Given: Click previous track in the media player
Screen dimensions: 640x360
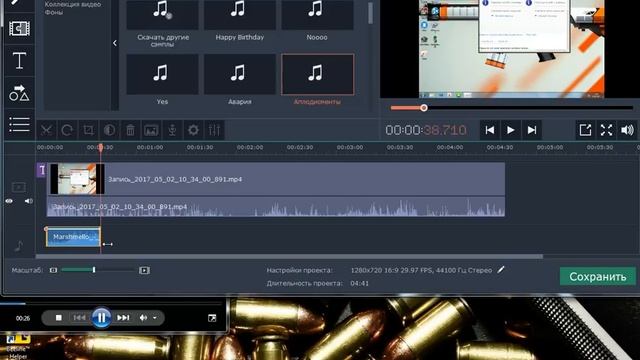Looking at the screenshot, I should 80,318.
